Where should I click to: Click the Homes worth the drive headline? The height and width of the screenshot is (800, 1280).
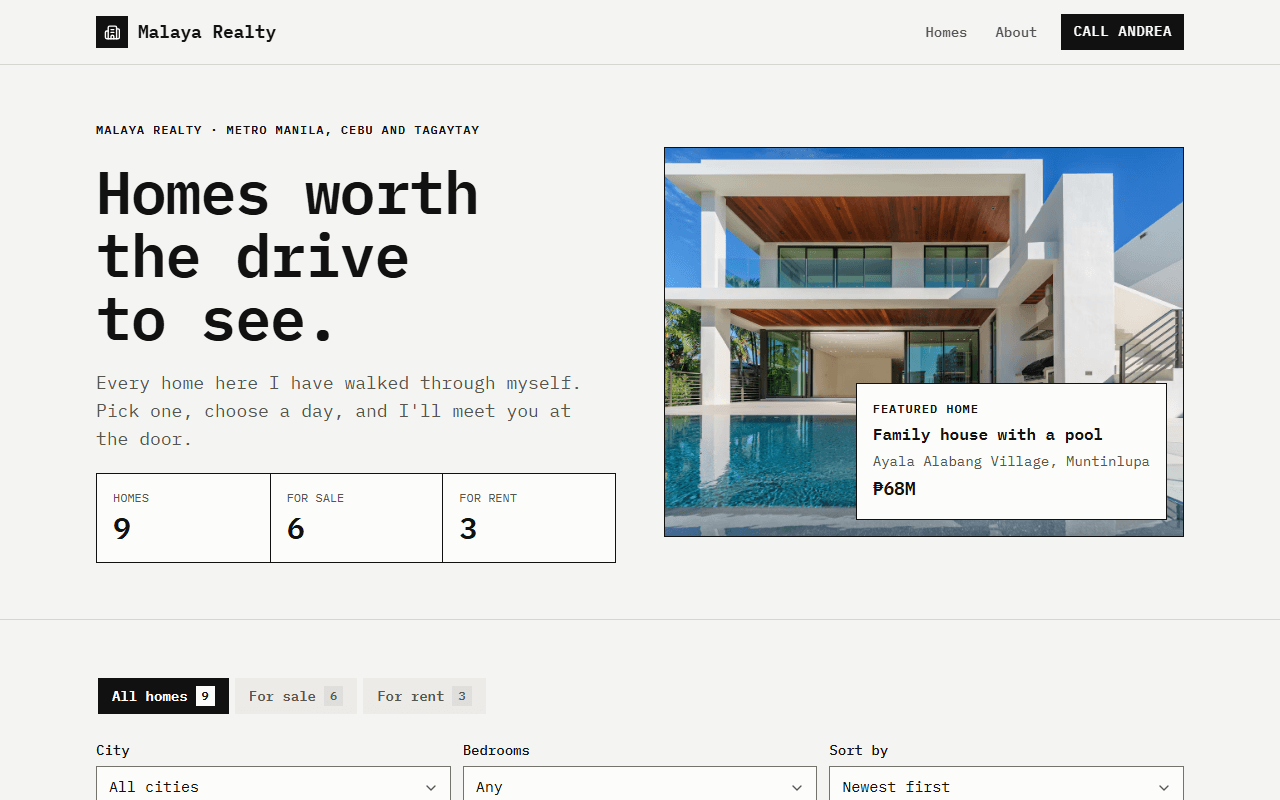coord(287,257)
